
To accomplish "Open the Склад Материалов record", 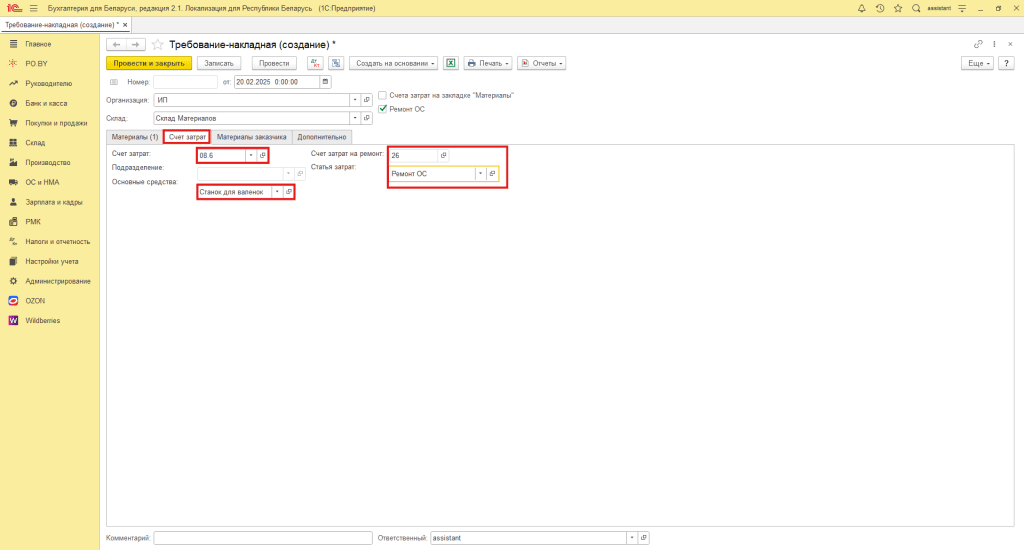I will click(x=366, y=118).
